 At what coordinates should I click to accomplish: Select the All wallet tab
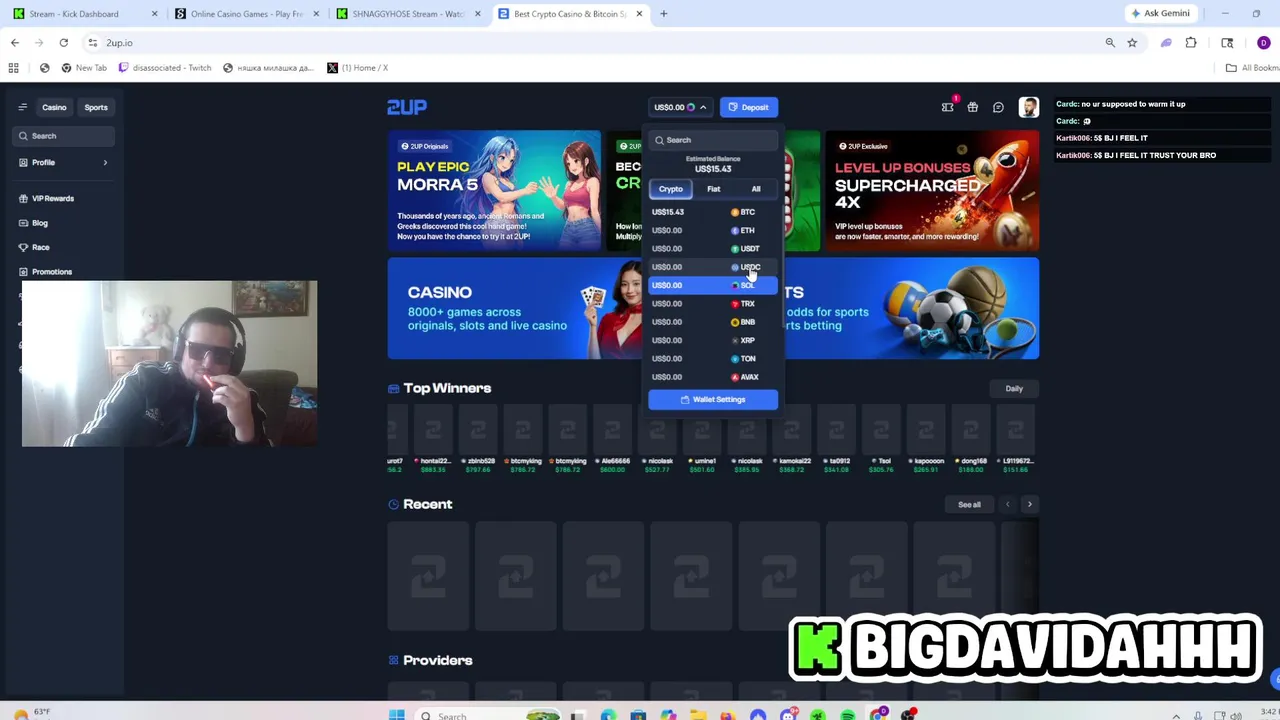click(756, 189)
